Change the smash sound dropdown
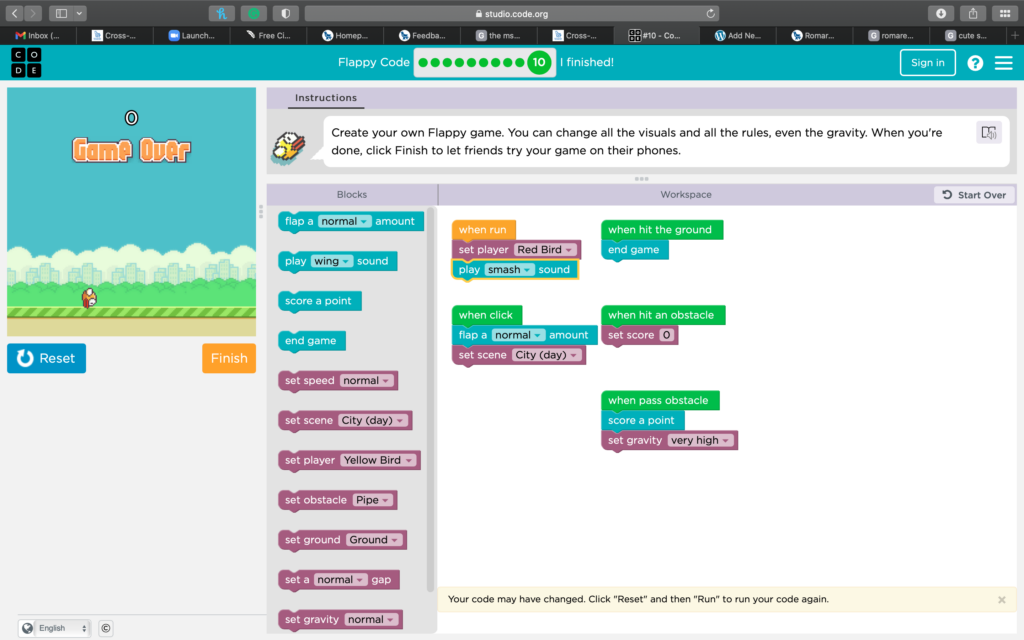The width and height of the screenshot is (1024, 640). 509,270
